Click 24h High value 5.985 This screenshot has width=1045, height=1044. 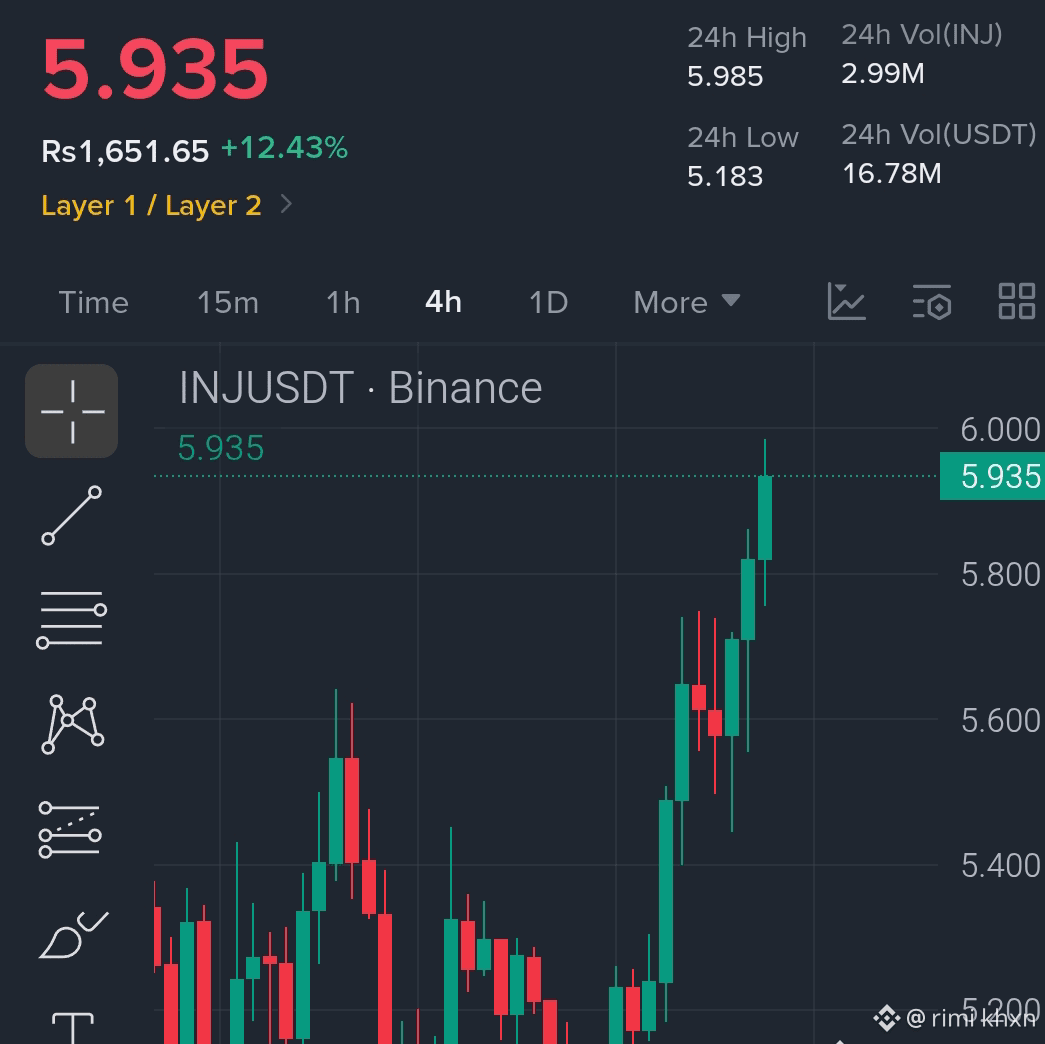click(x=725, y=76)
